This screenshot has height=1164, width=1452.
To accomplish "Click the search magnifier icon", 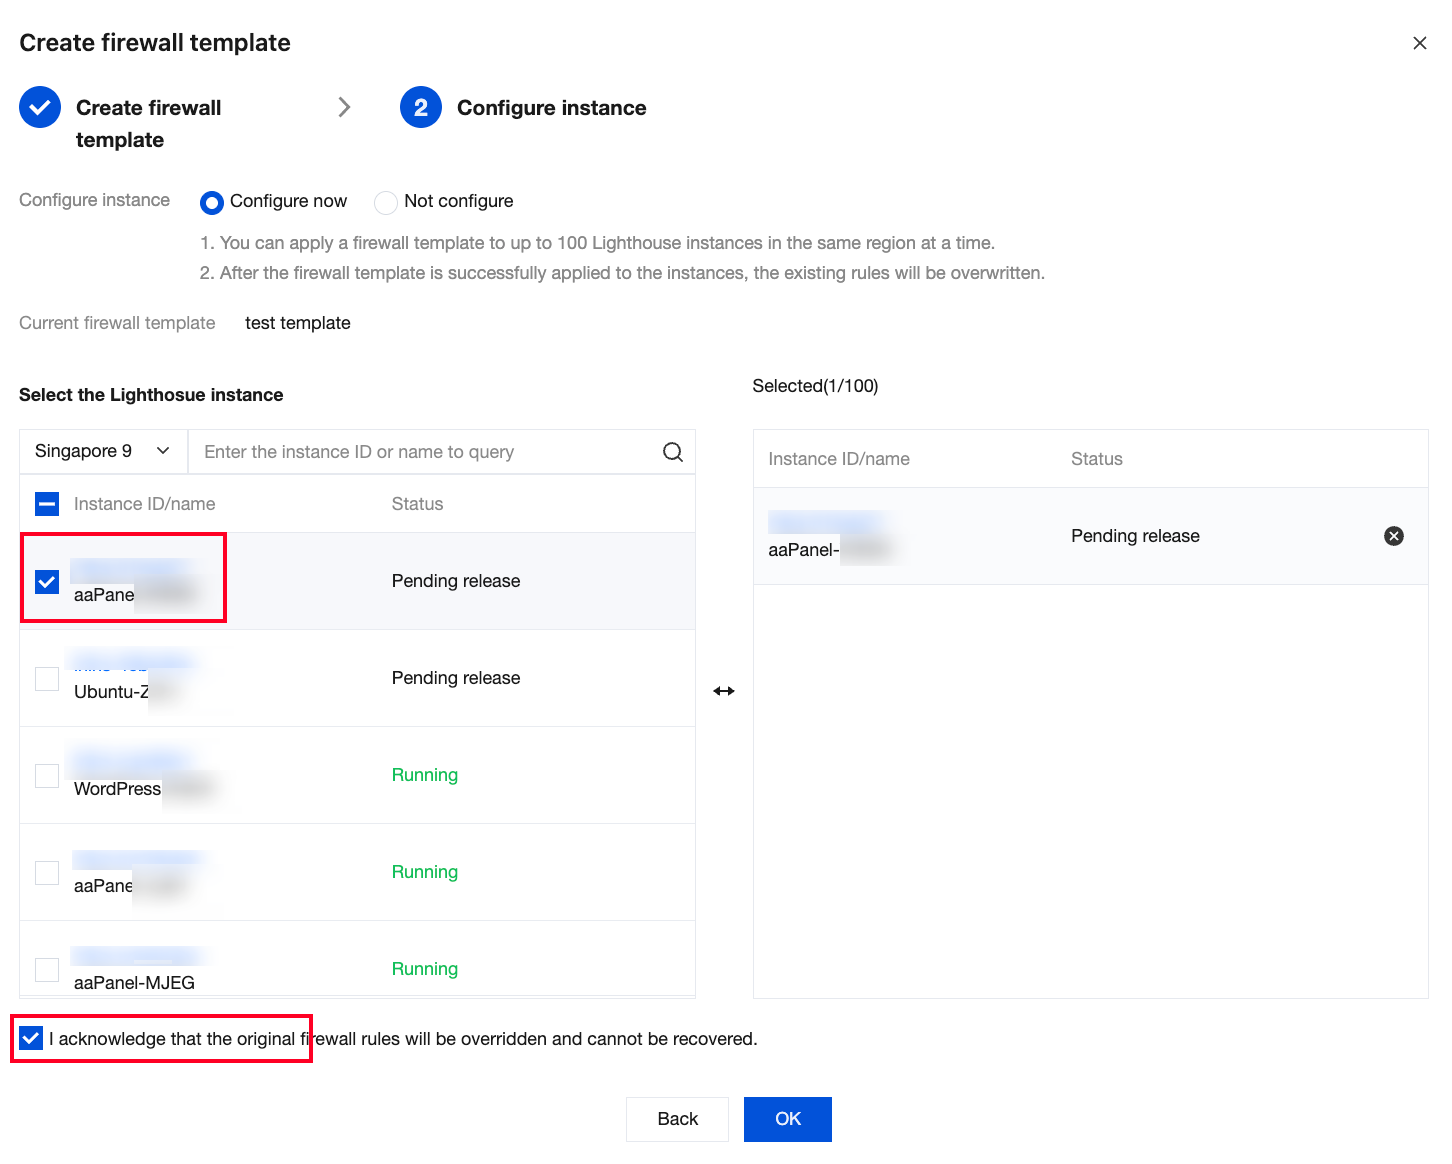I will (673, 452).
